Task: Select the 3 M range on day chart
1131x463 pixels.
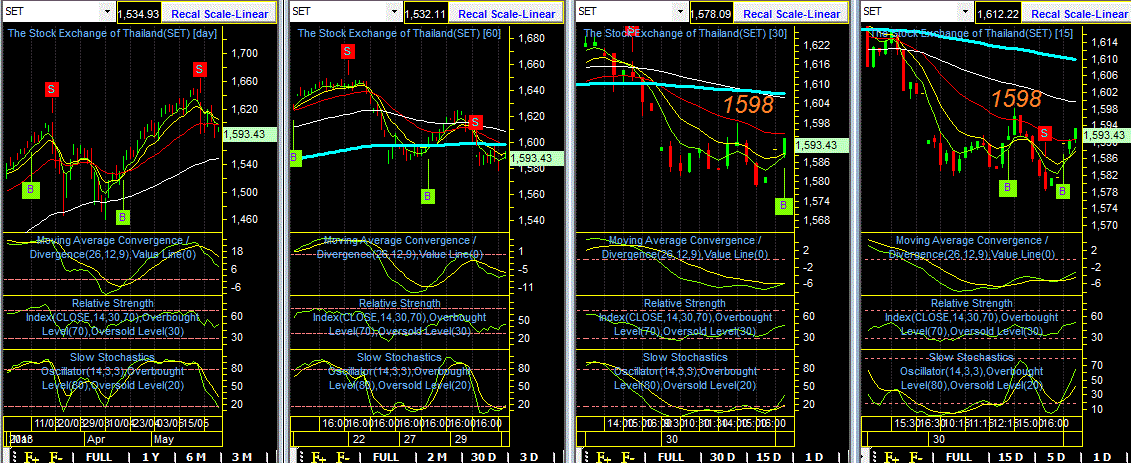Action: click(x=242, y=457)
